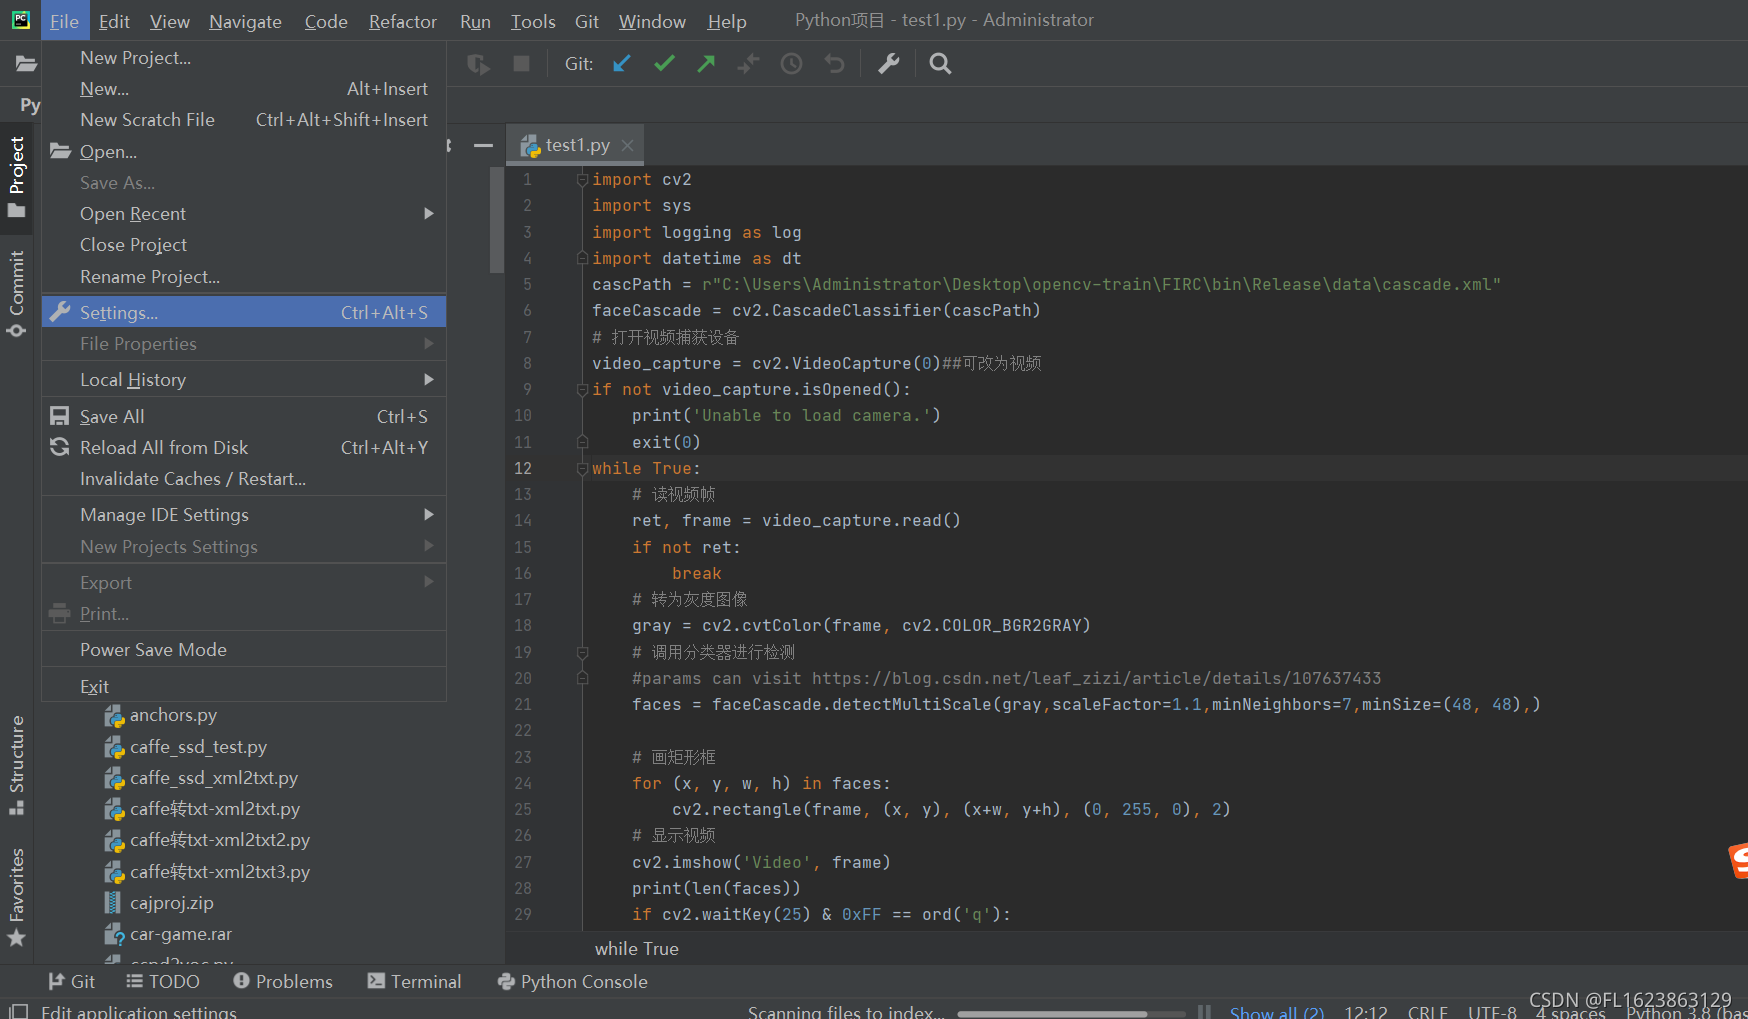The height and width of the screenshot is (1019, 1748).
Task: Click Git update project arrow icon
Action: (x=621, y=64)
